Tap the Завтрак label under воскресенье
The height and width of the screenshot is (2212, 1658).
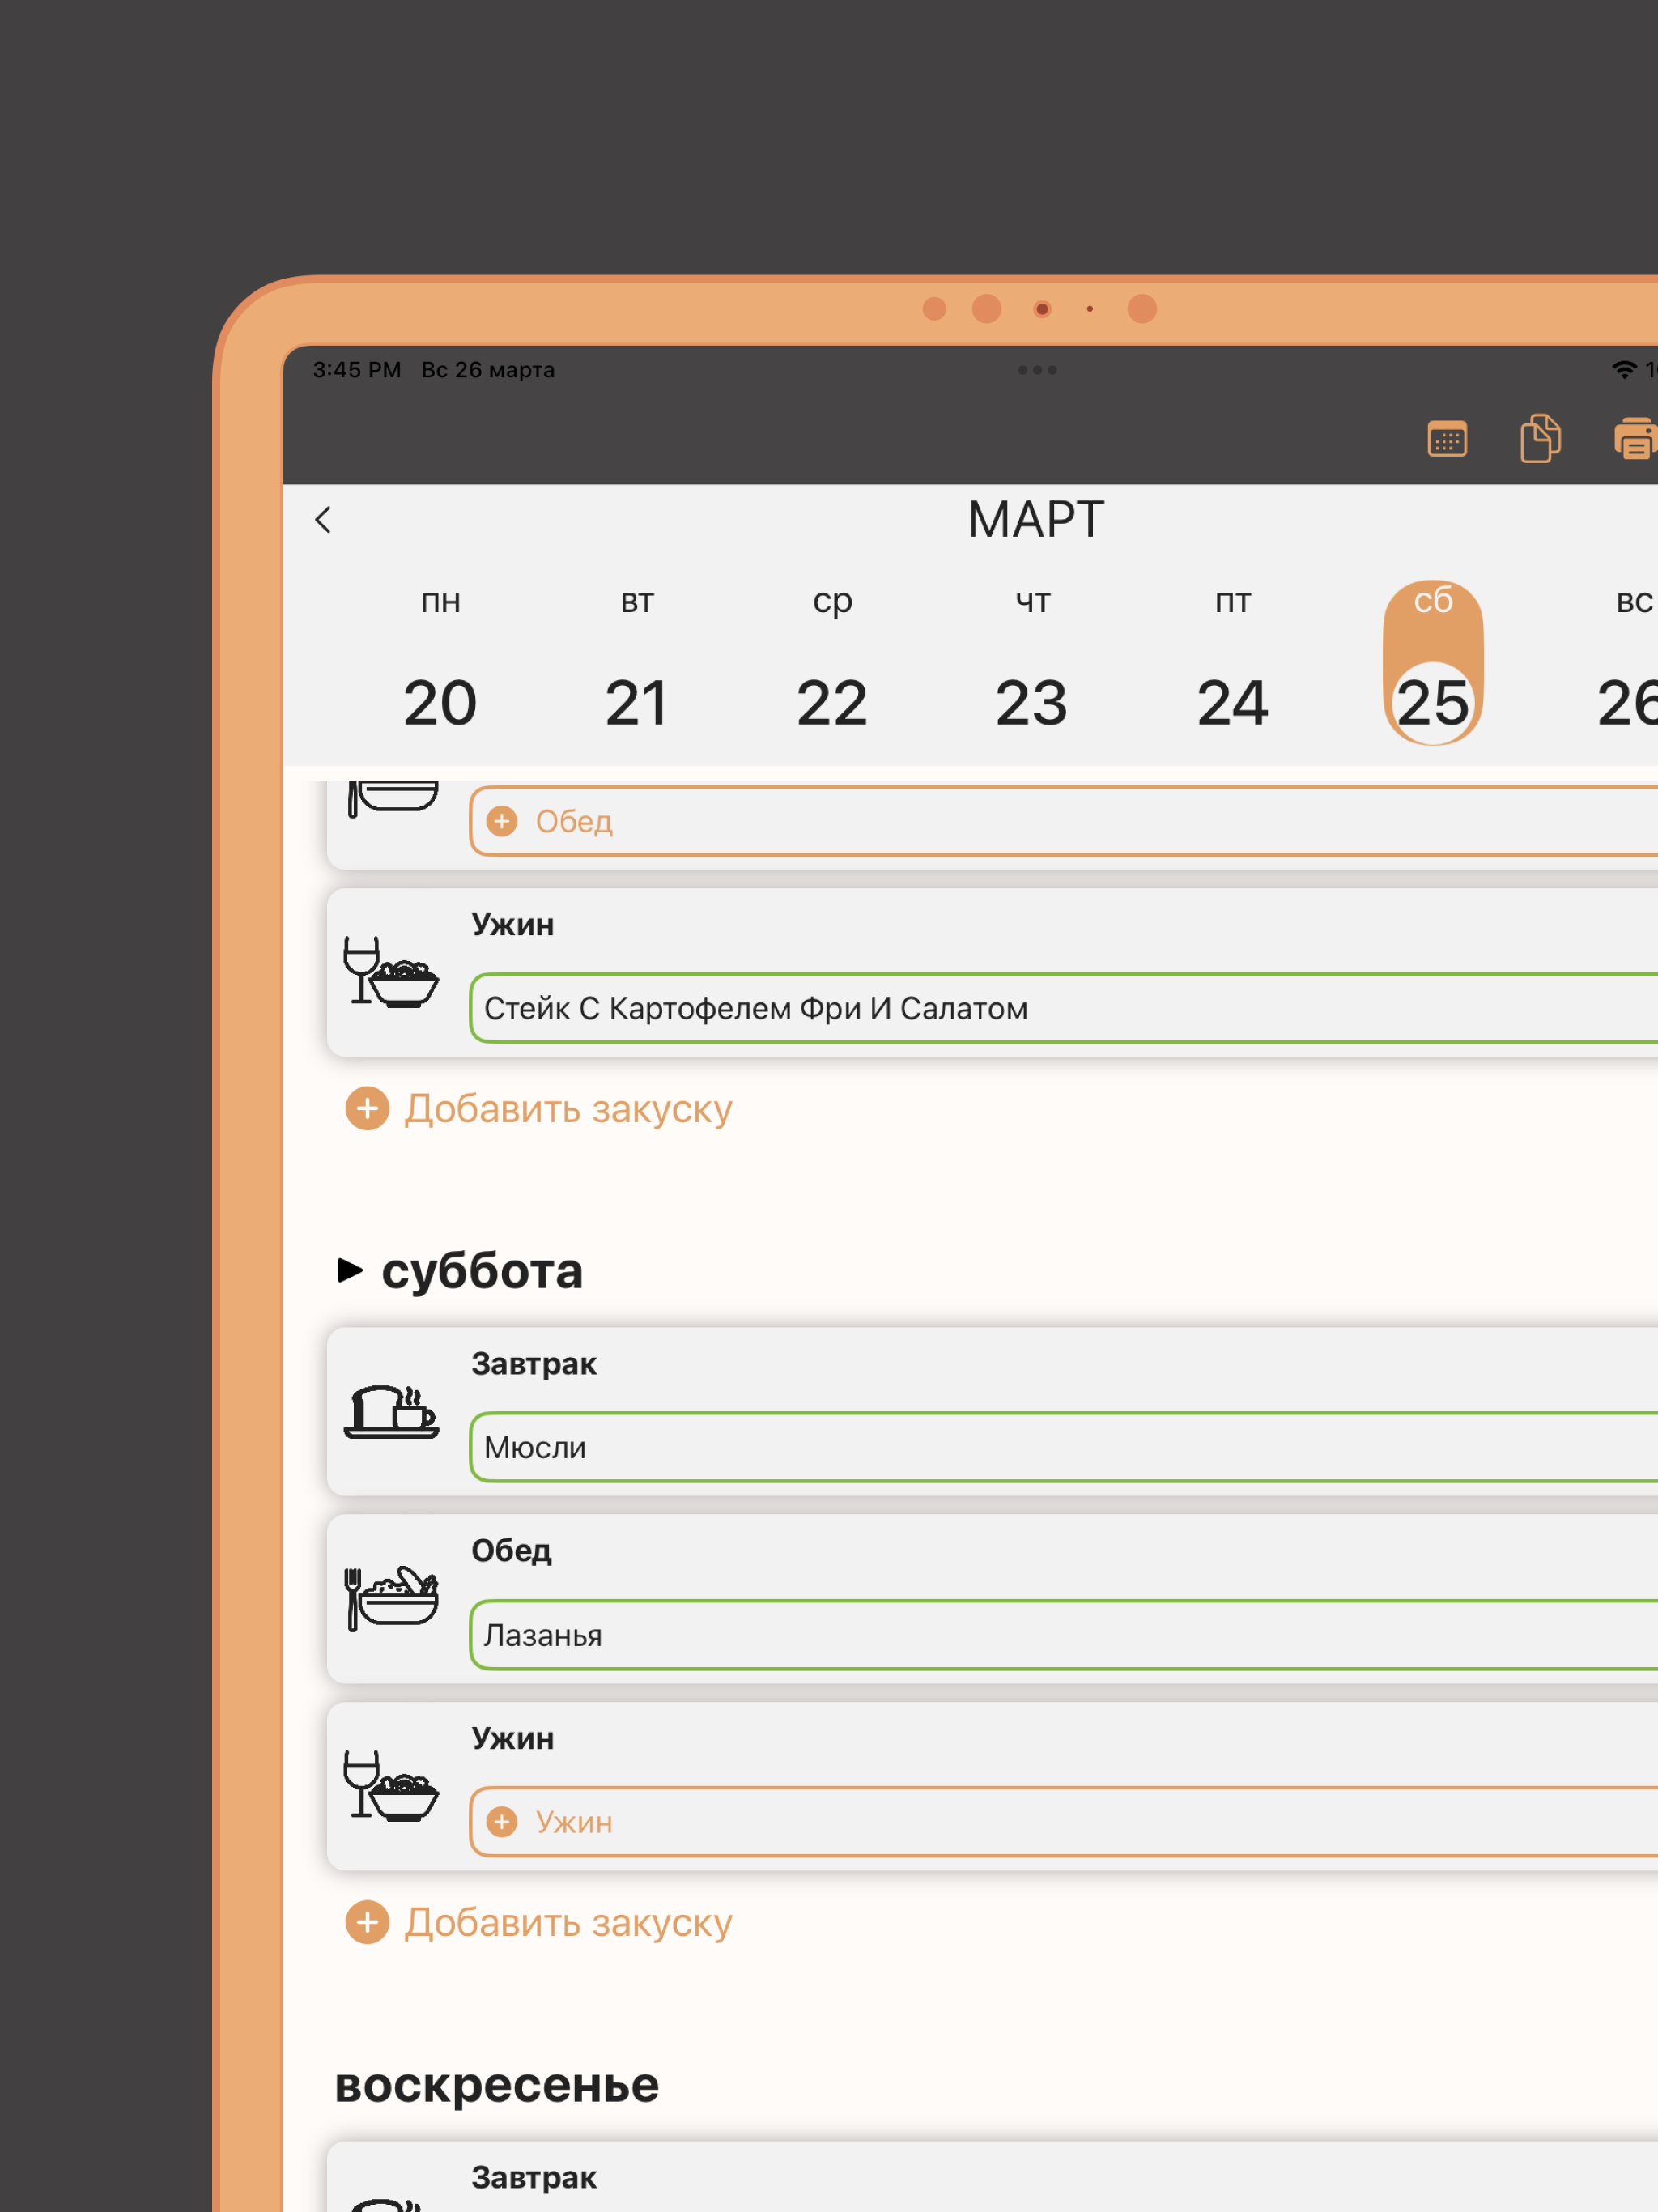tap(534, 2178)
